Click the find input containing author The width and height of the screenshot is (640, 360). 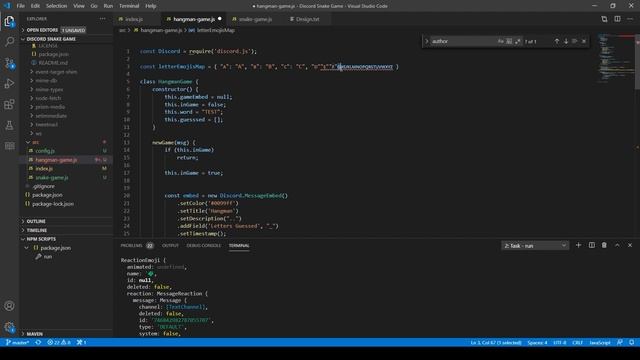tap(463, 41)
